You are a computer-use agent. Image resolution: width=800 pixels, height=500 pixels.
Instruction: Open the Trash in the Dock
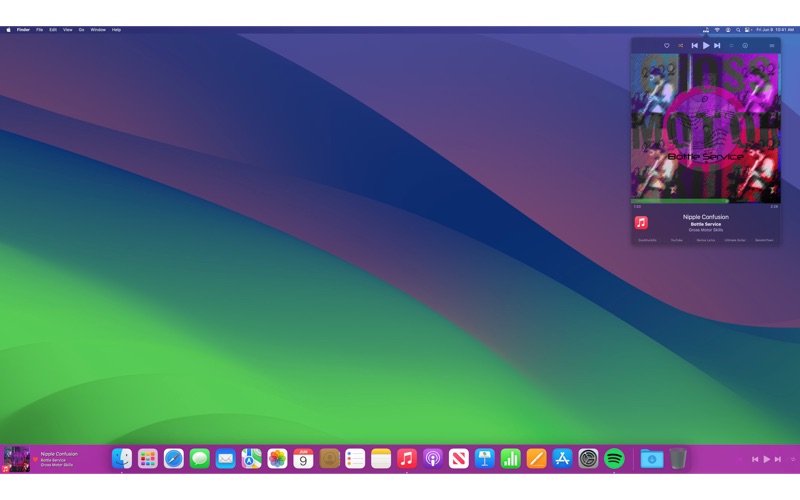[678, 458]
